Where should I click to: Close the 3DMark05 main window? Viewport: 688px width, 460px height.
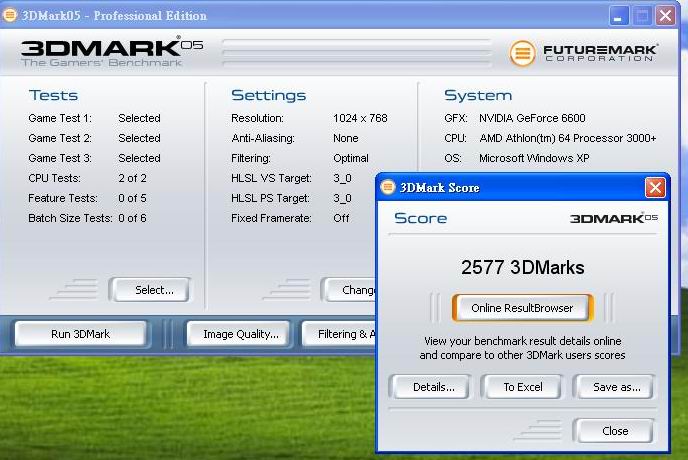pyautogui.click(x=666, y=16)
